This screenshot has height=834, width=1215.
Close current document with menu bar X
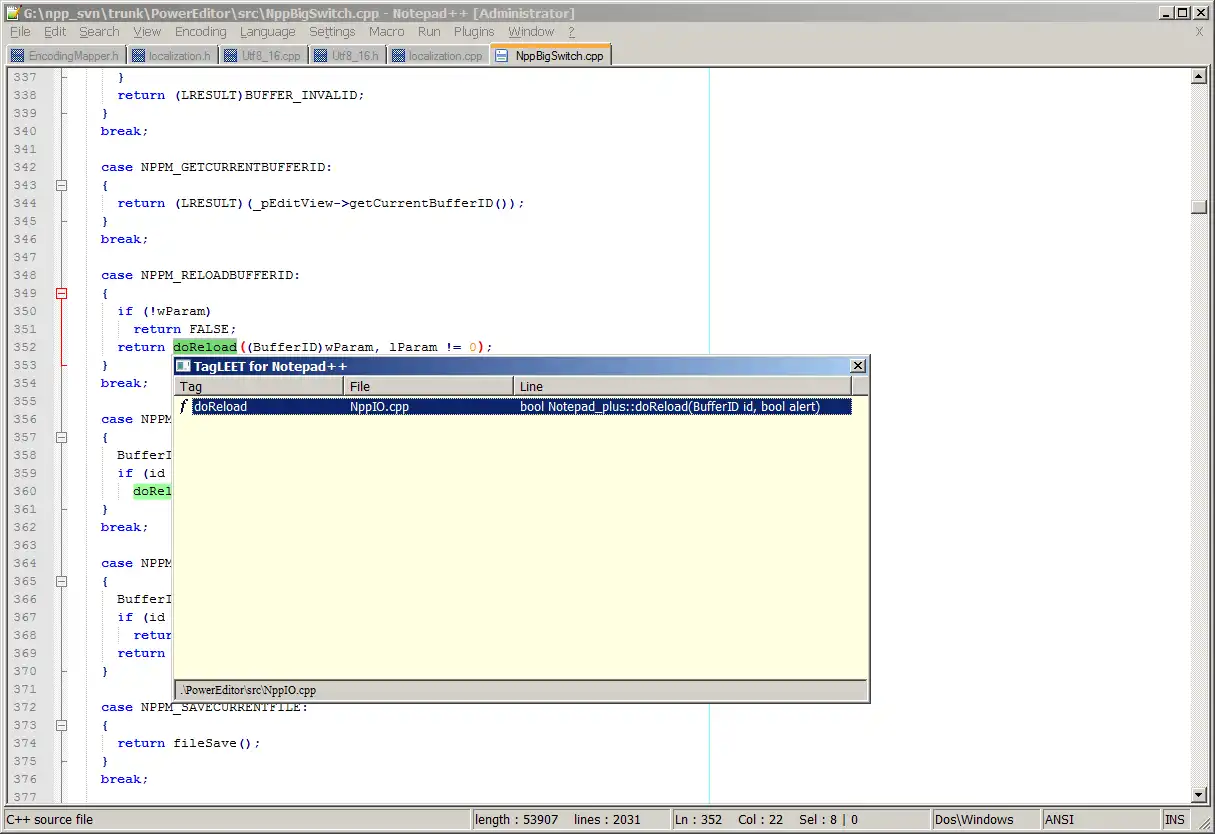(1199, 32)
